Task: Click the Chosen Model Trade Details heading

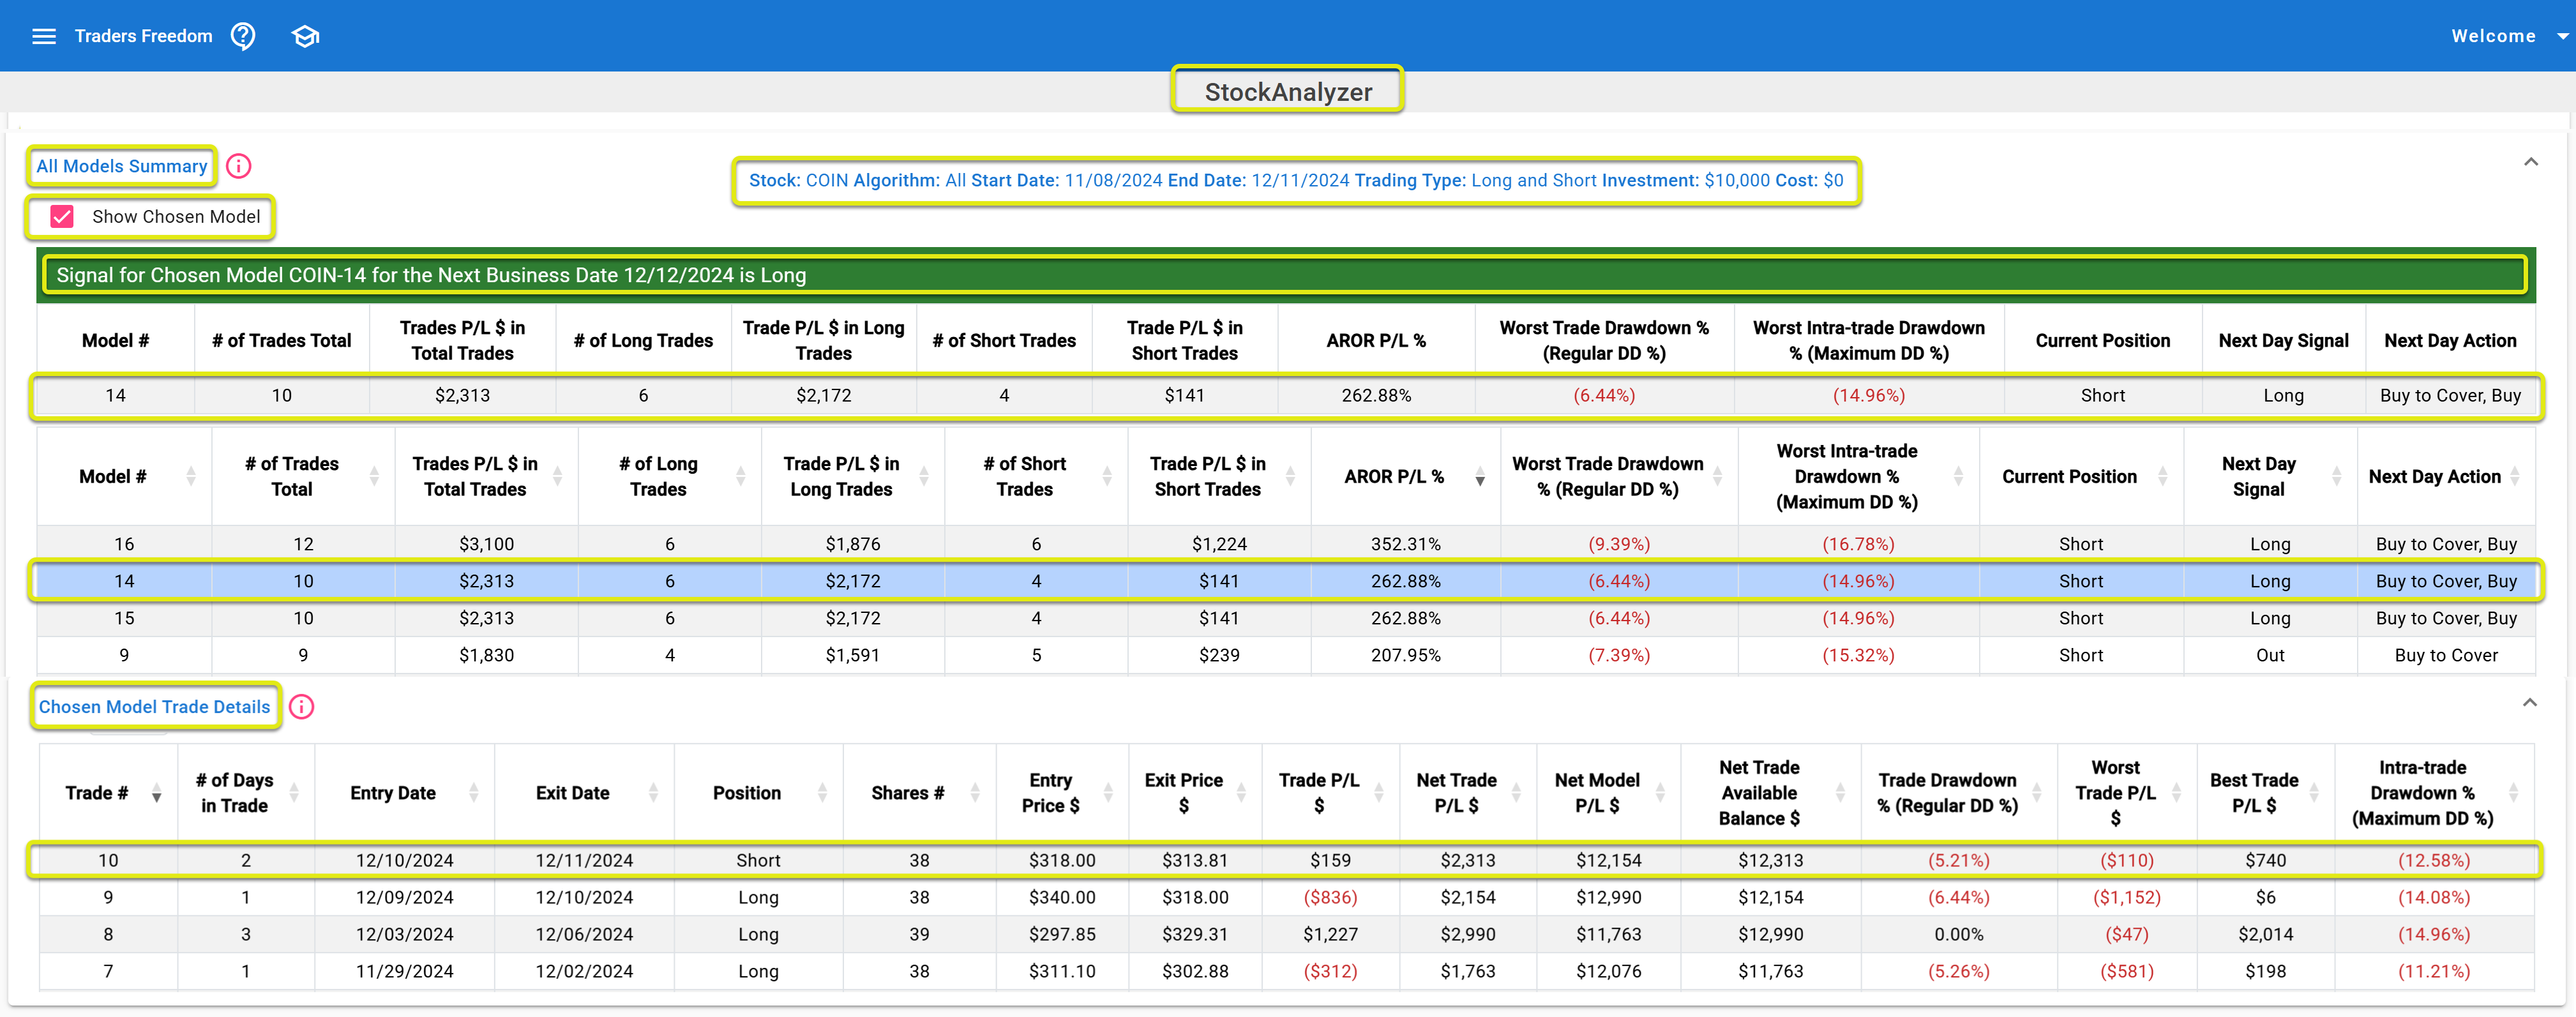Action: point(154,707)
